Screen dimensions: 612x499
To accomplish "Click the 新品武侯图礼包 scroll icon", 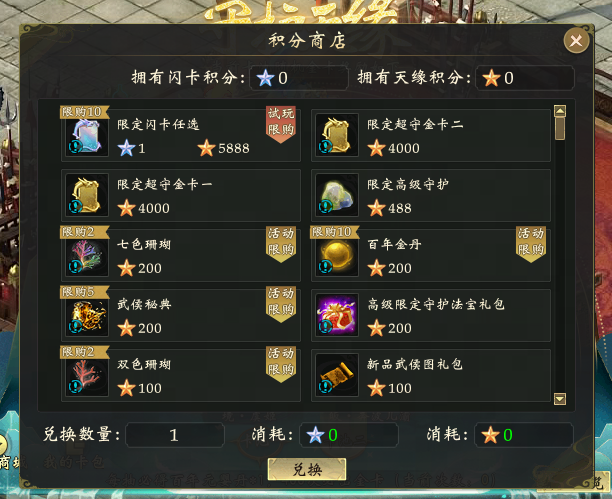I will coord(336,375).
